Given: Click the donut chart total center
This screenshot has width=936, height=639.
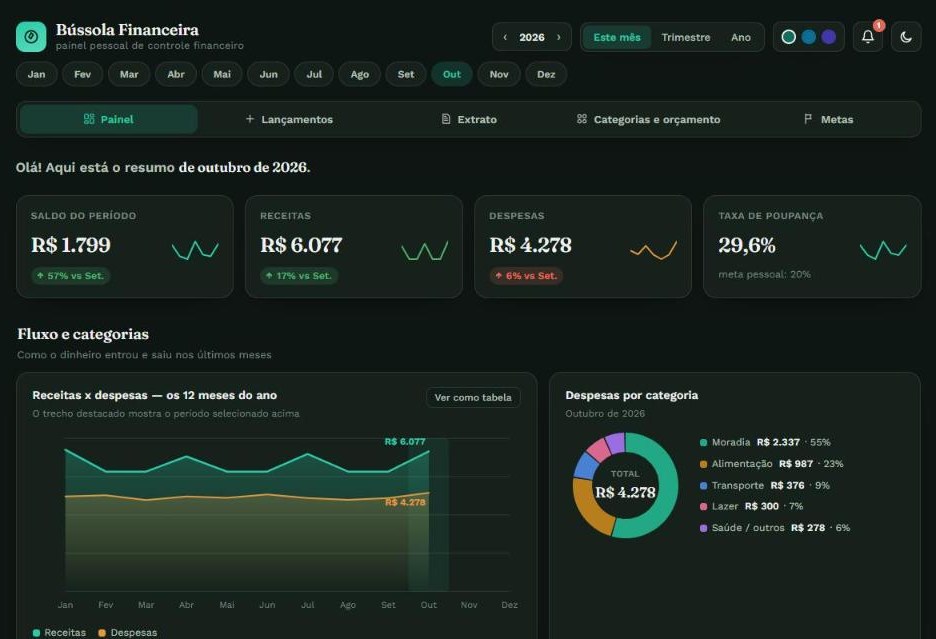Looking at the screenshot, I should (625, 486).
